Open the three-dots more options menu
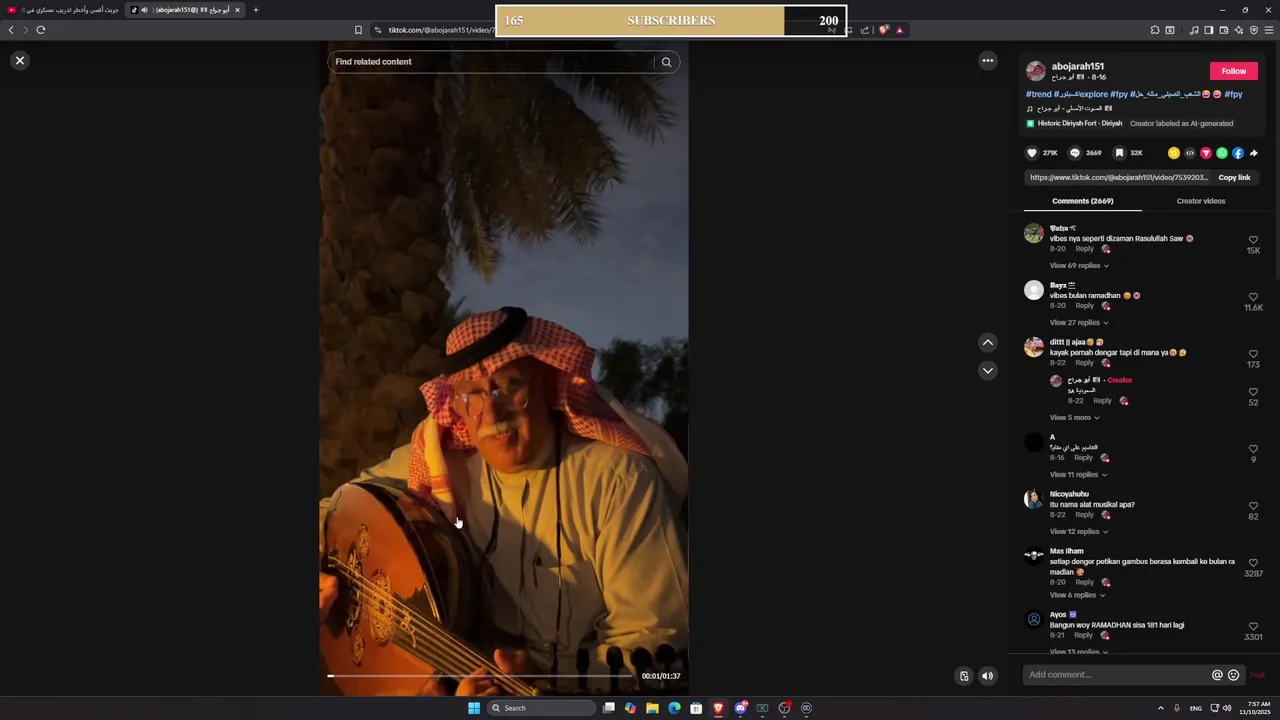Viewport: 1280px width, 720px height. [x=987, y=61]
